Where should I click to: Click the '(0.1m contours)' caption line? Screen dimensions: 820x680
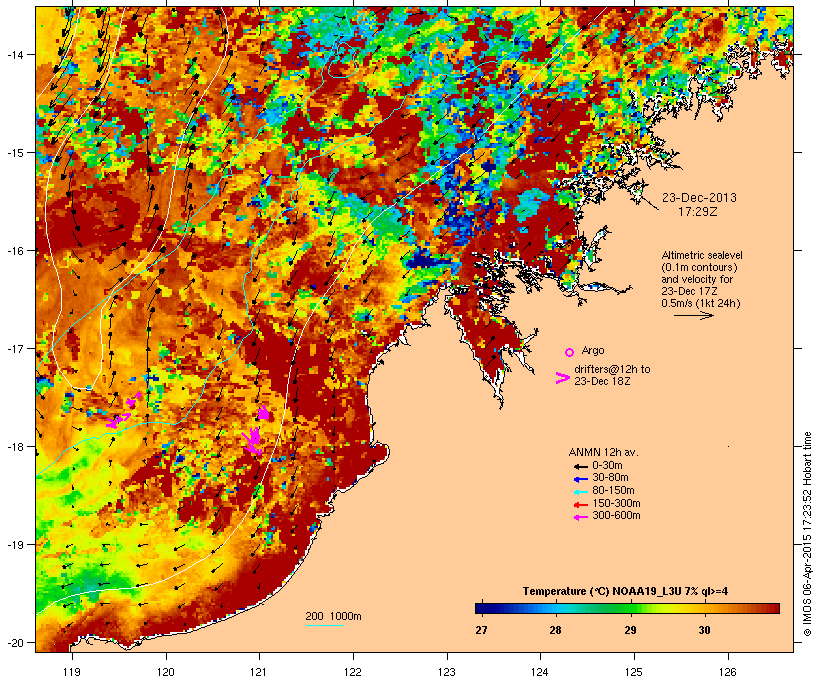pos(699,267)
